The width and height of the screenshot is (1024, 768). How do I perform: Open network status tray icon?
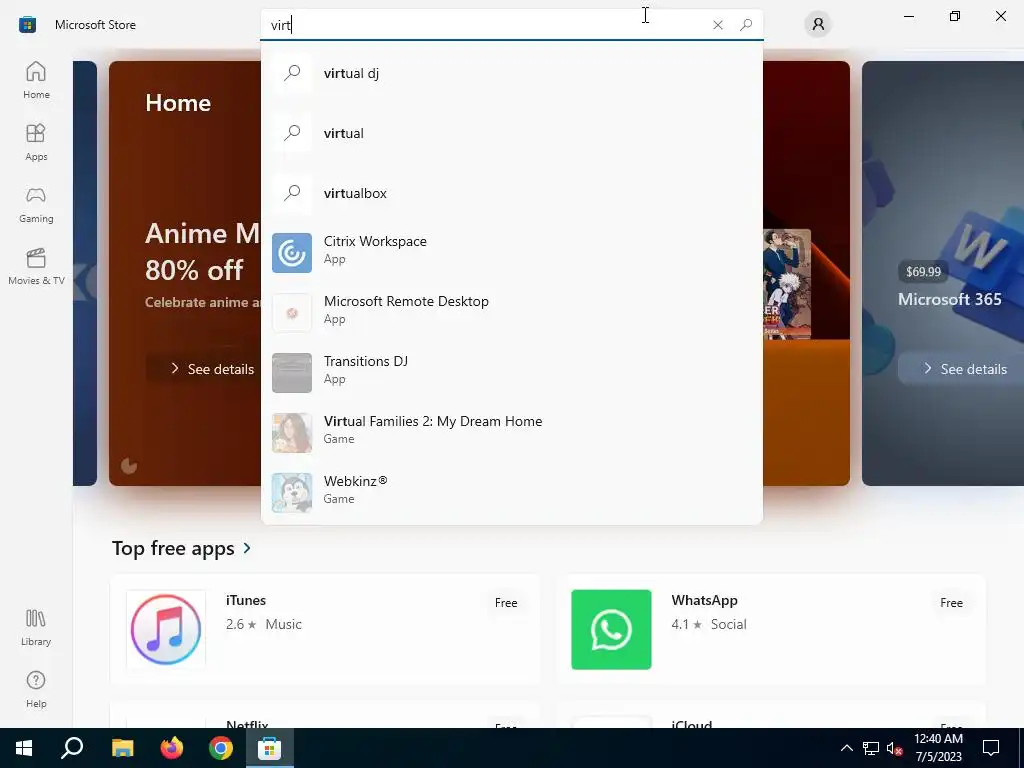click(x=871, y=748)
